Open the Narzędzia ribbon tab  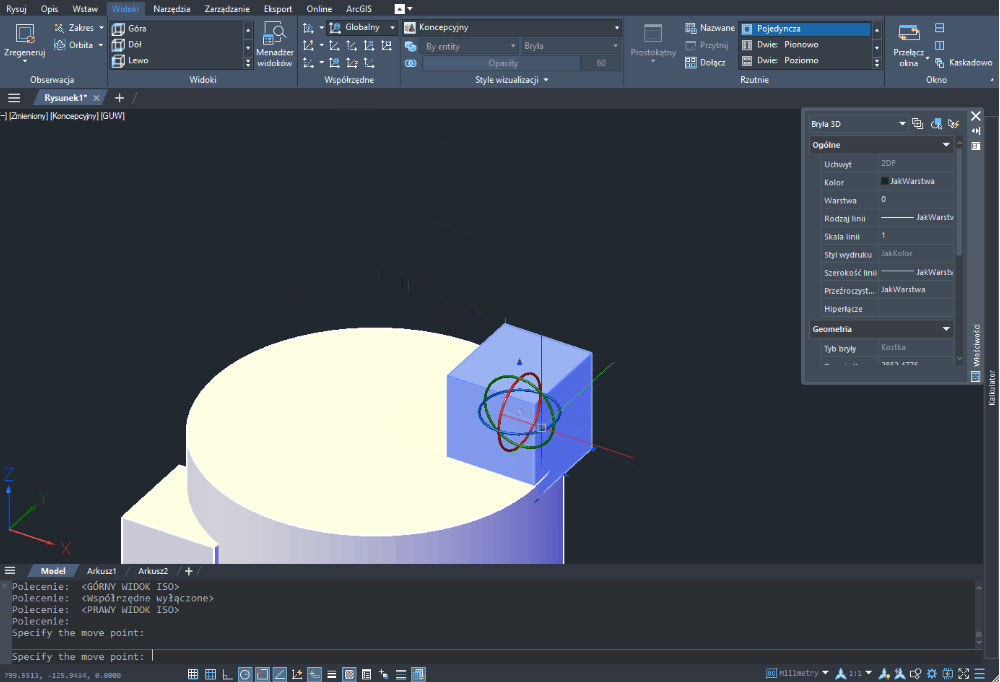tap(172, 9)
